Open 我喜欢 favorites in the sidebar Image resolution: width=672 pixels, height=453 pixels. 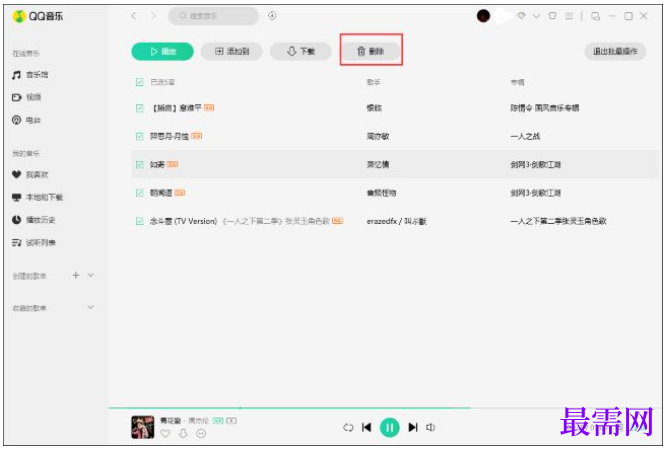pos(30,174)
